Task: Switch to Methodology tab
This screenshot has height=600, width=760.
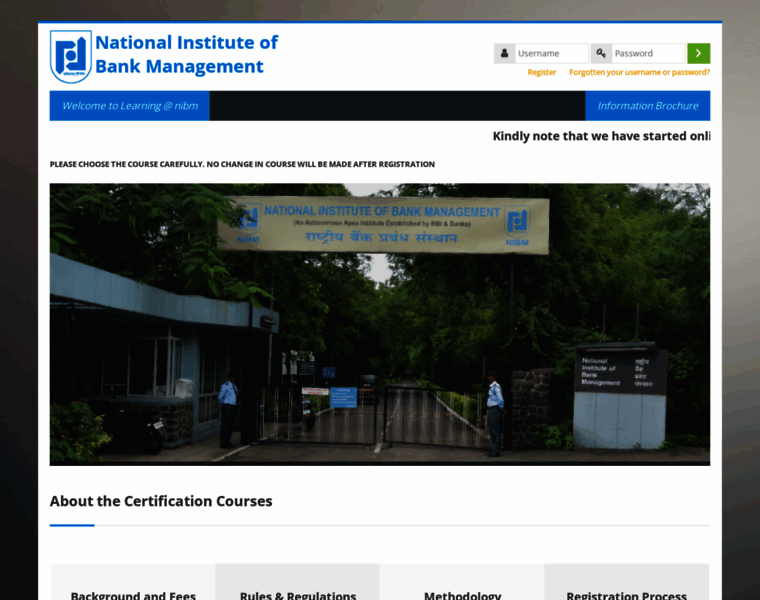Action: point(462,582)
